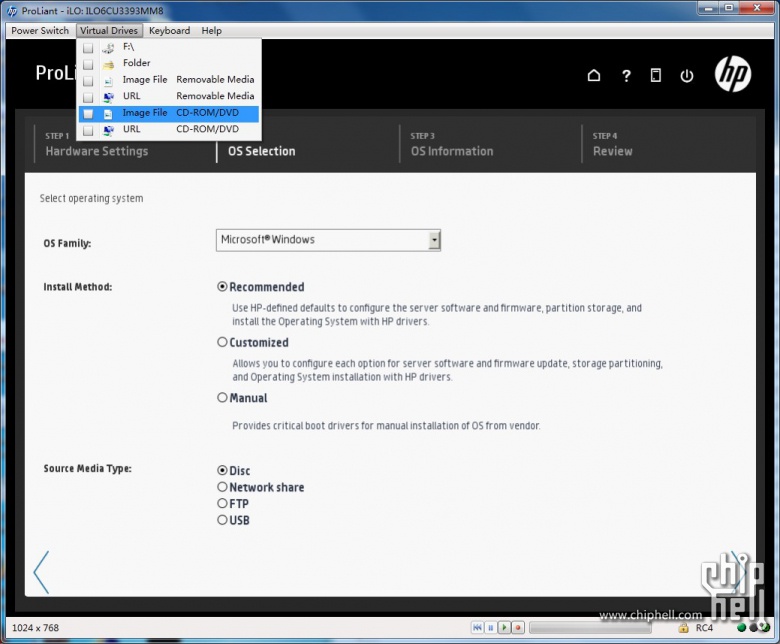
Task: Go to Step 4 Review
Action: (612, 144)
